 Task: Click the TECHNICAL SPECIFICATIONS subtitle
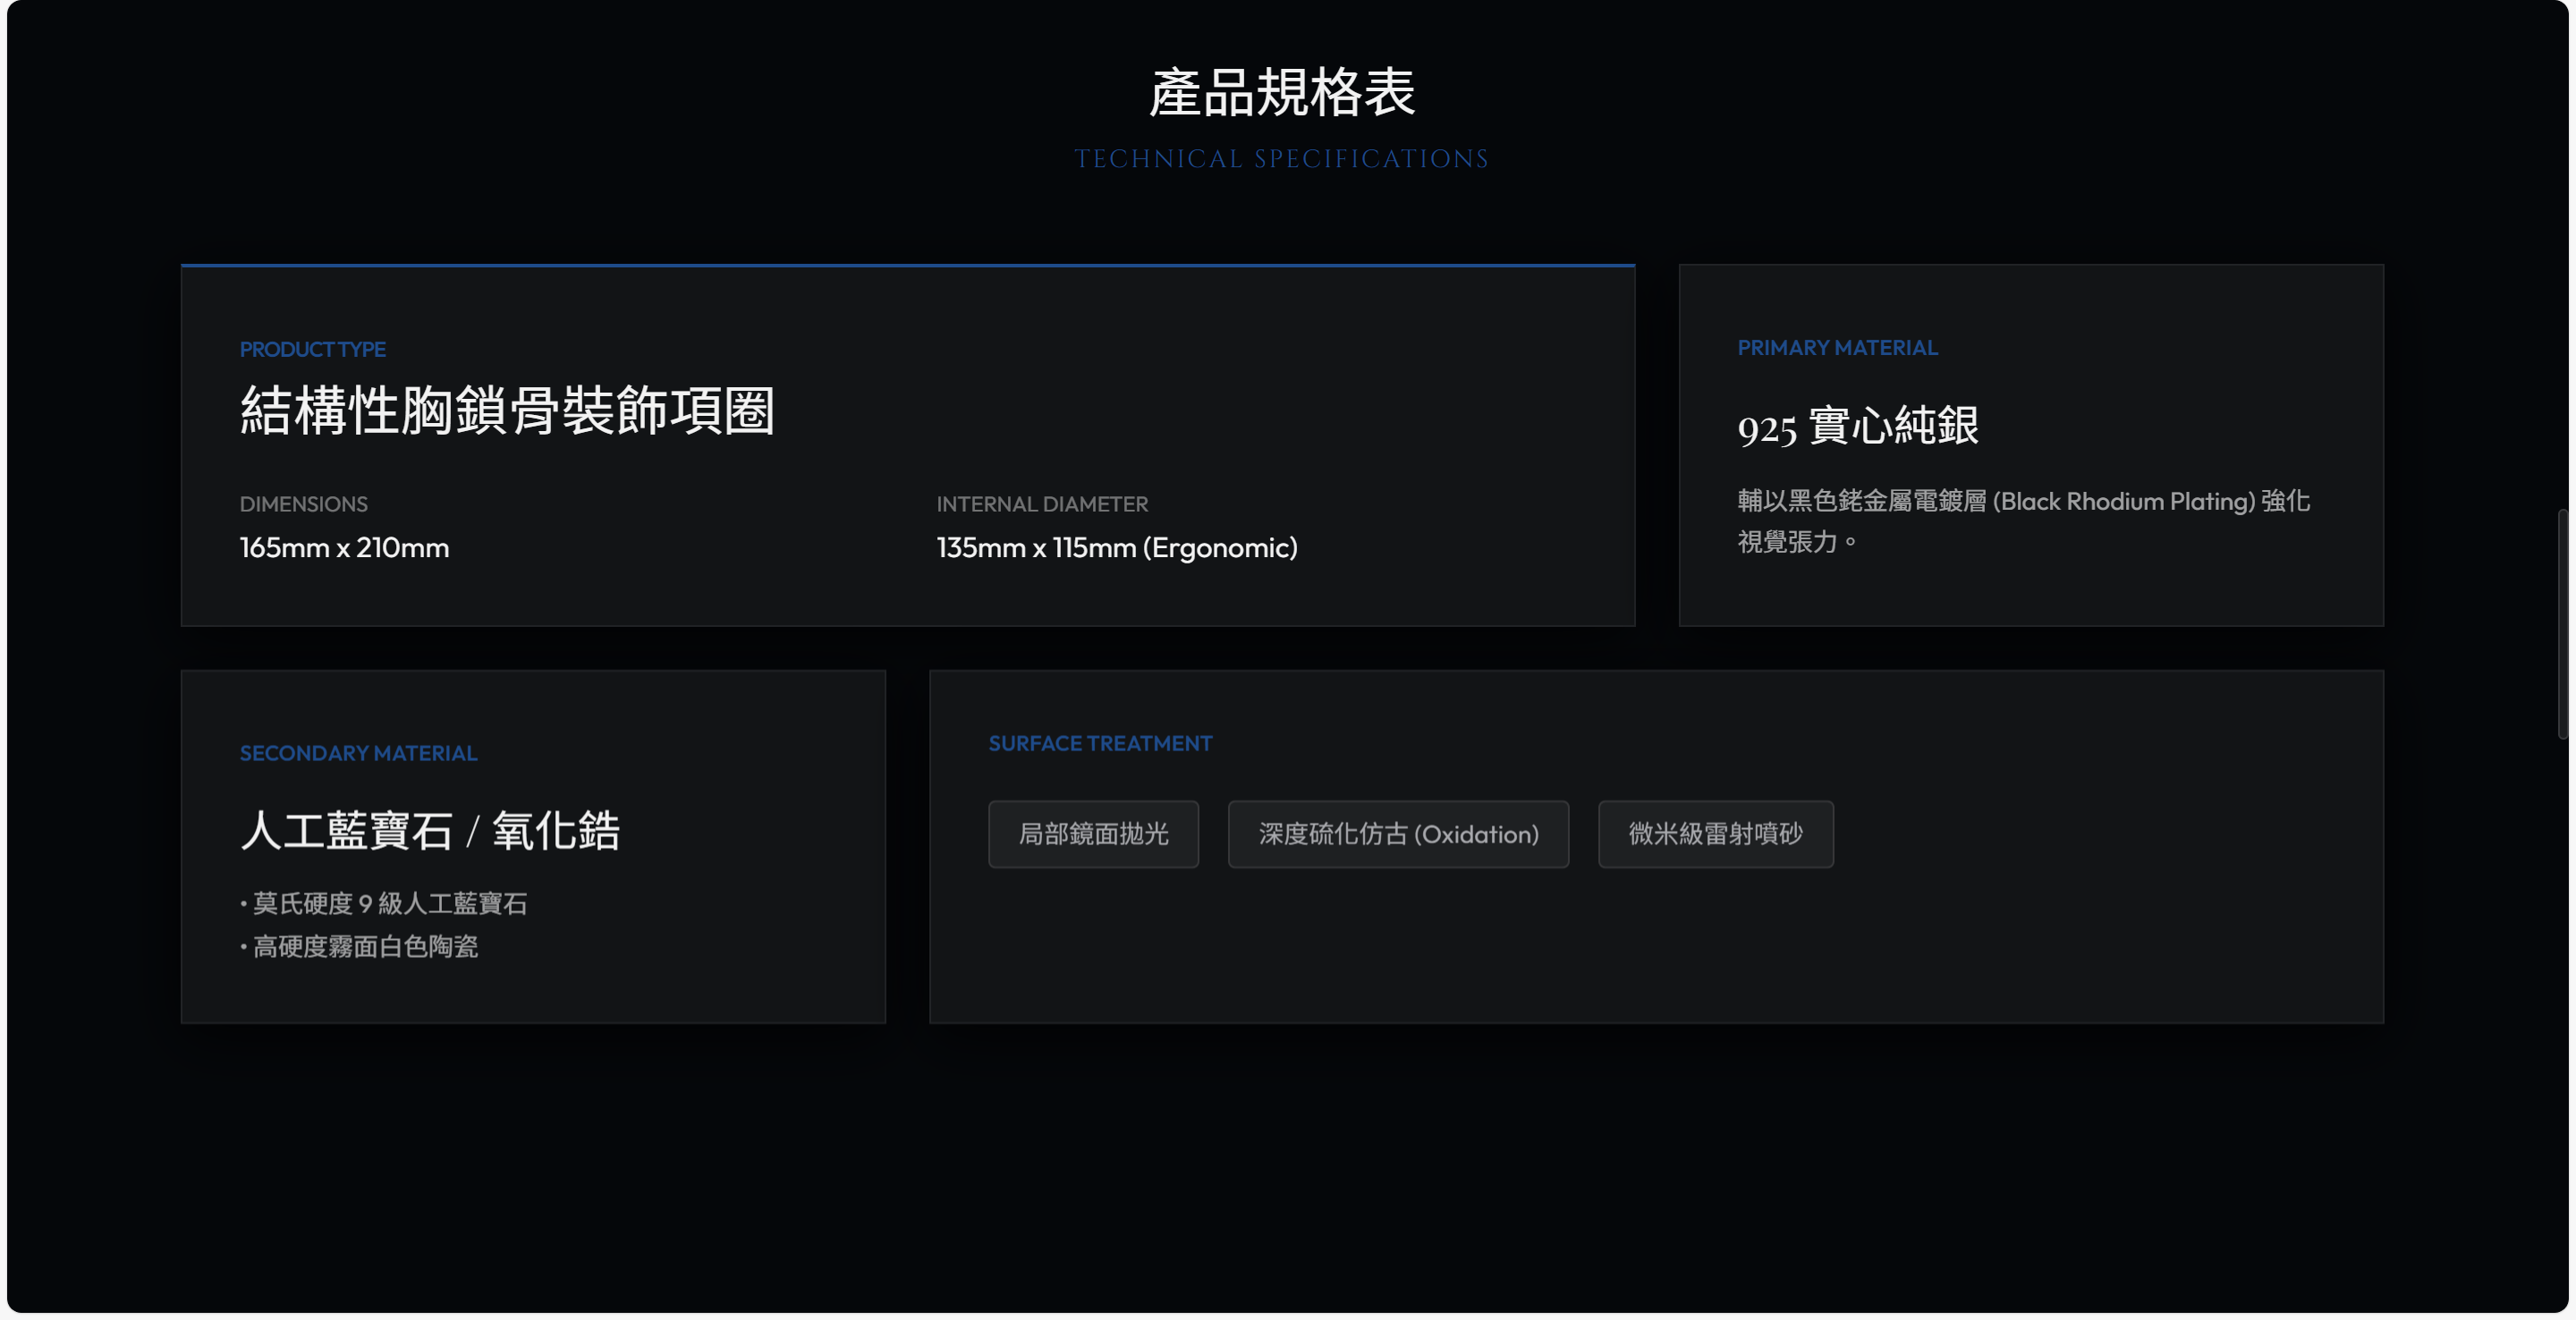point(1282,159)
